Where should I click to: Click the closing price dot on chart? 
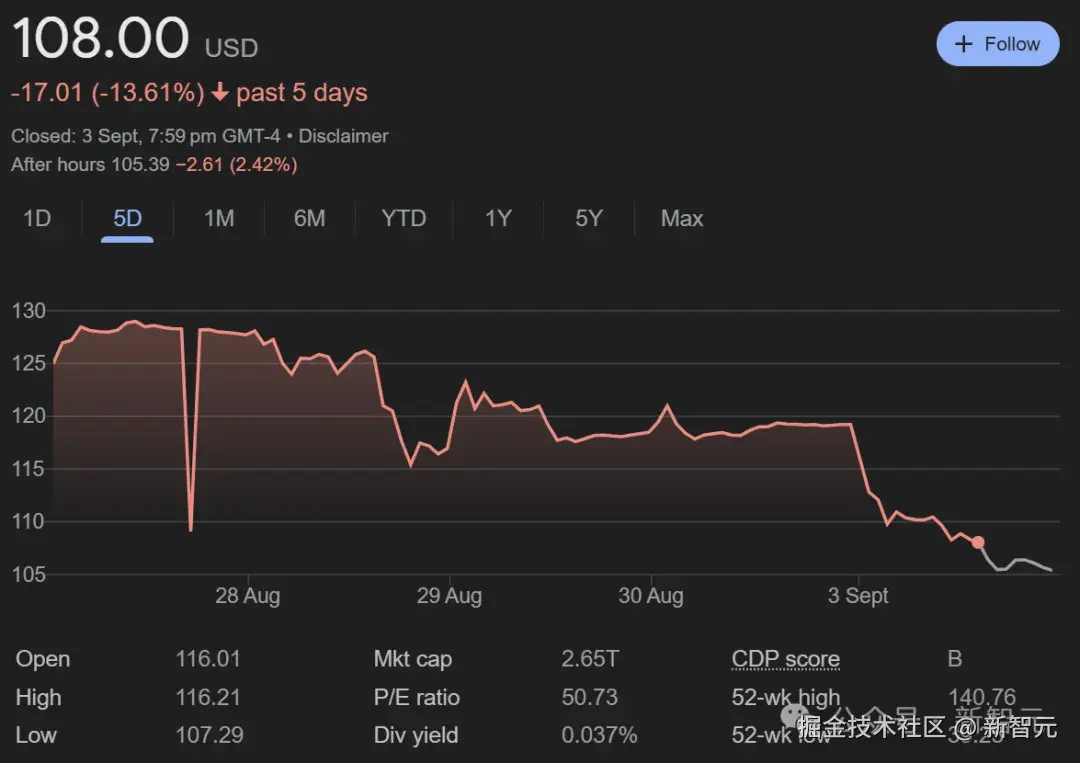pyautogui.click(x=978, y=542)
